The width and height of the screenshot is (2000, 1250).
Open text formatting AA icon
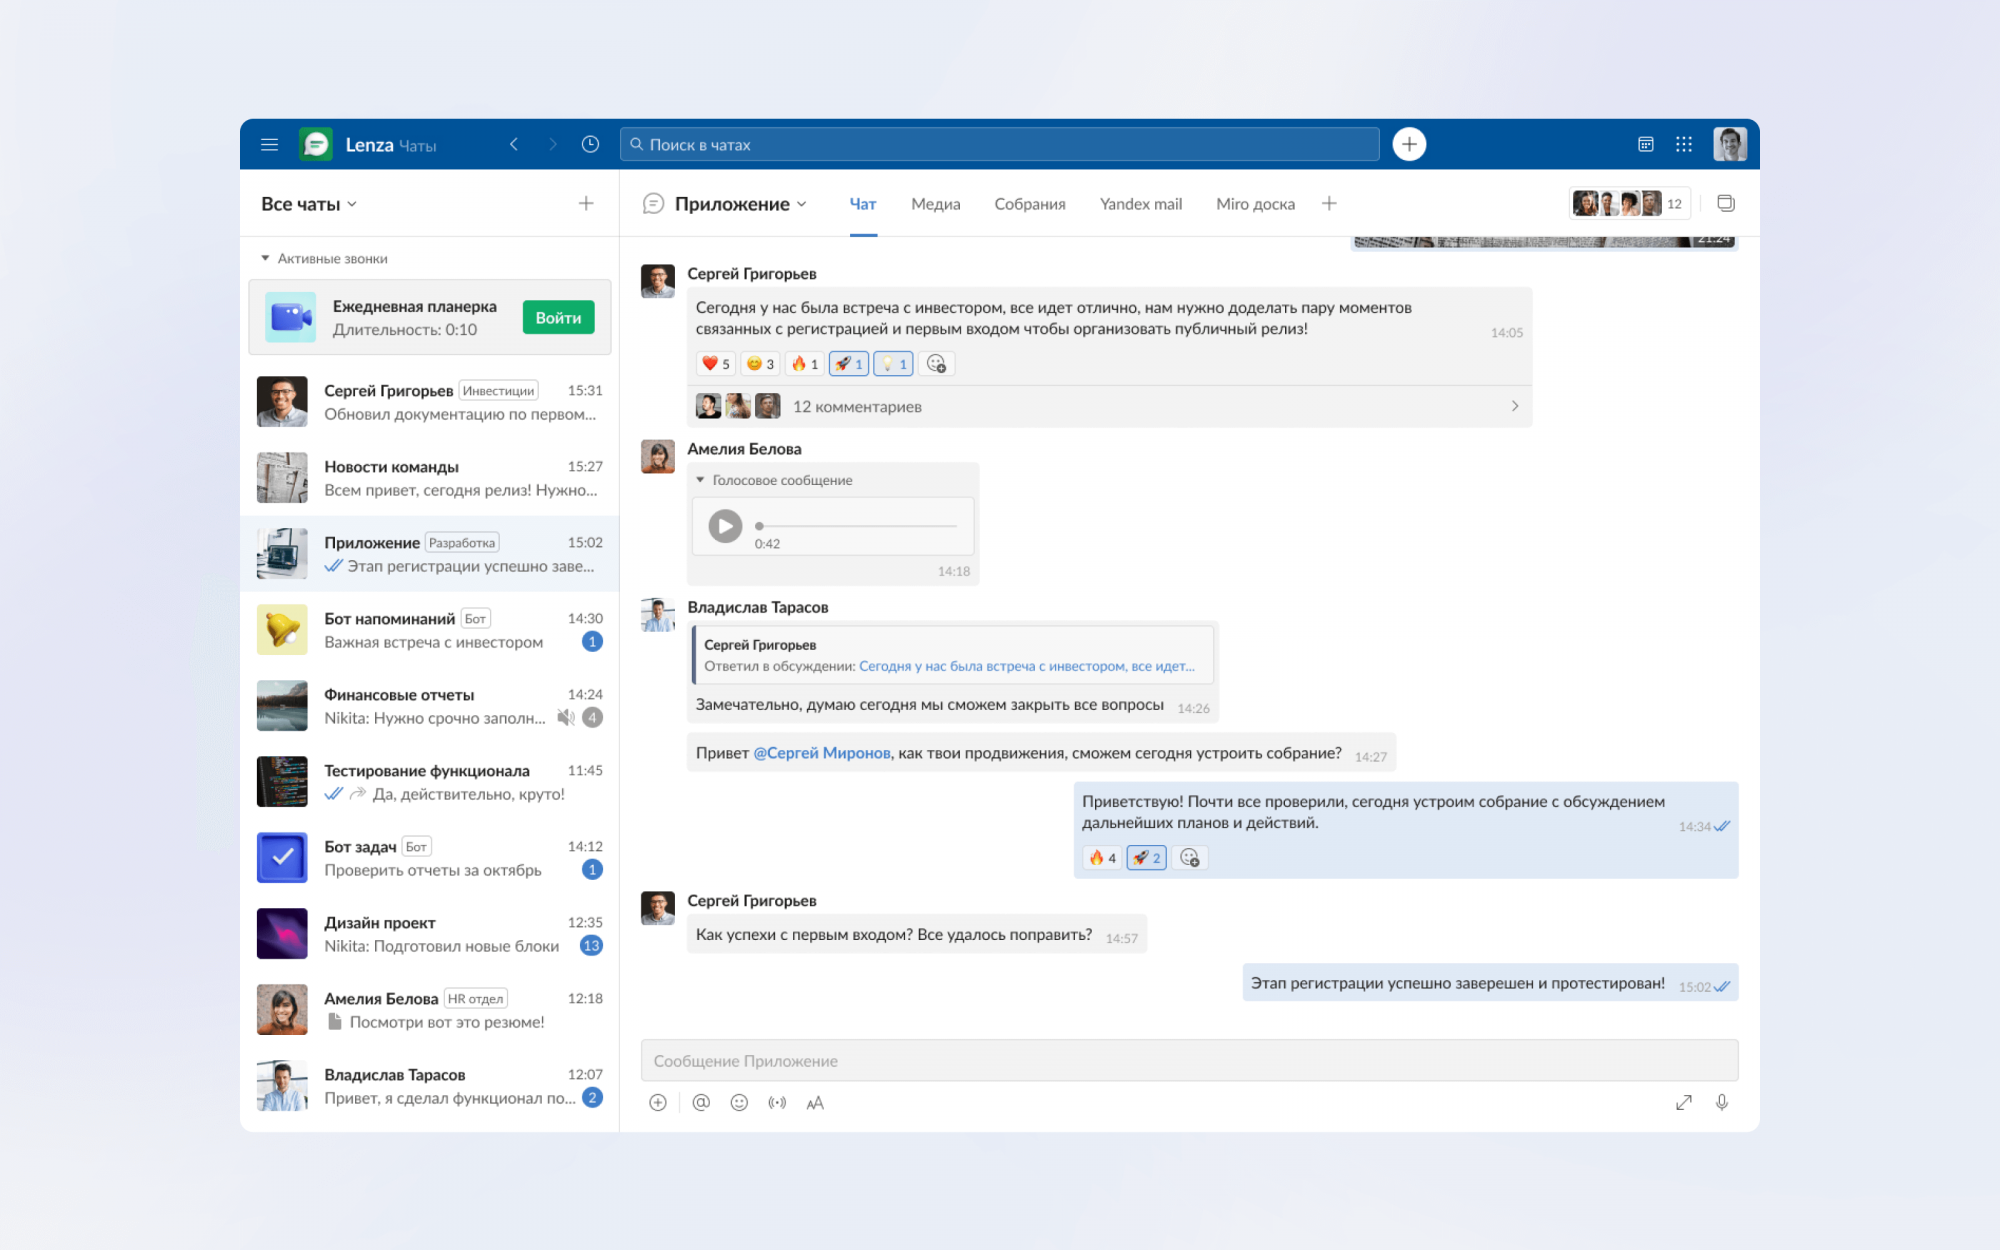click(x=815, y=1102)
